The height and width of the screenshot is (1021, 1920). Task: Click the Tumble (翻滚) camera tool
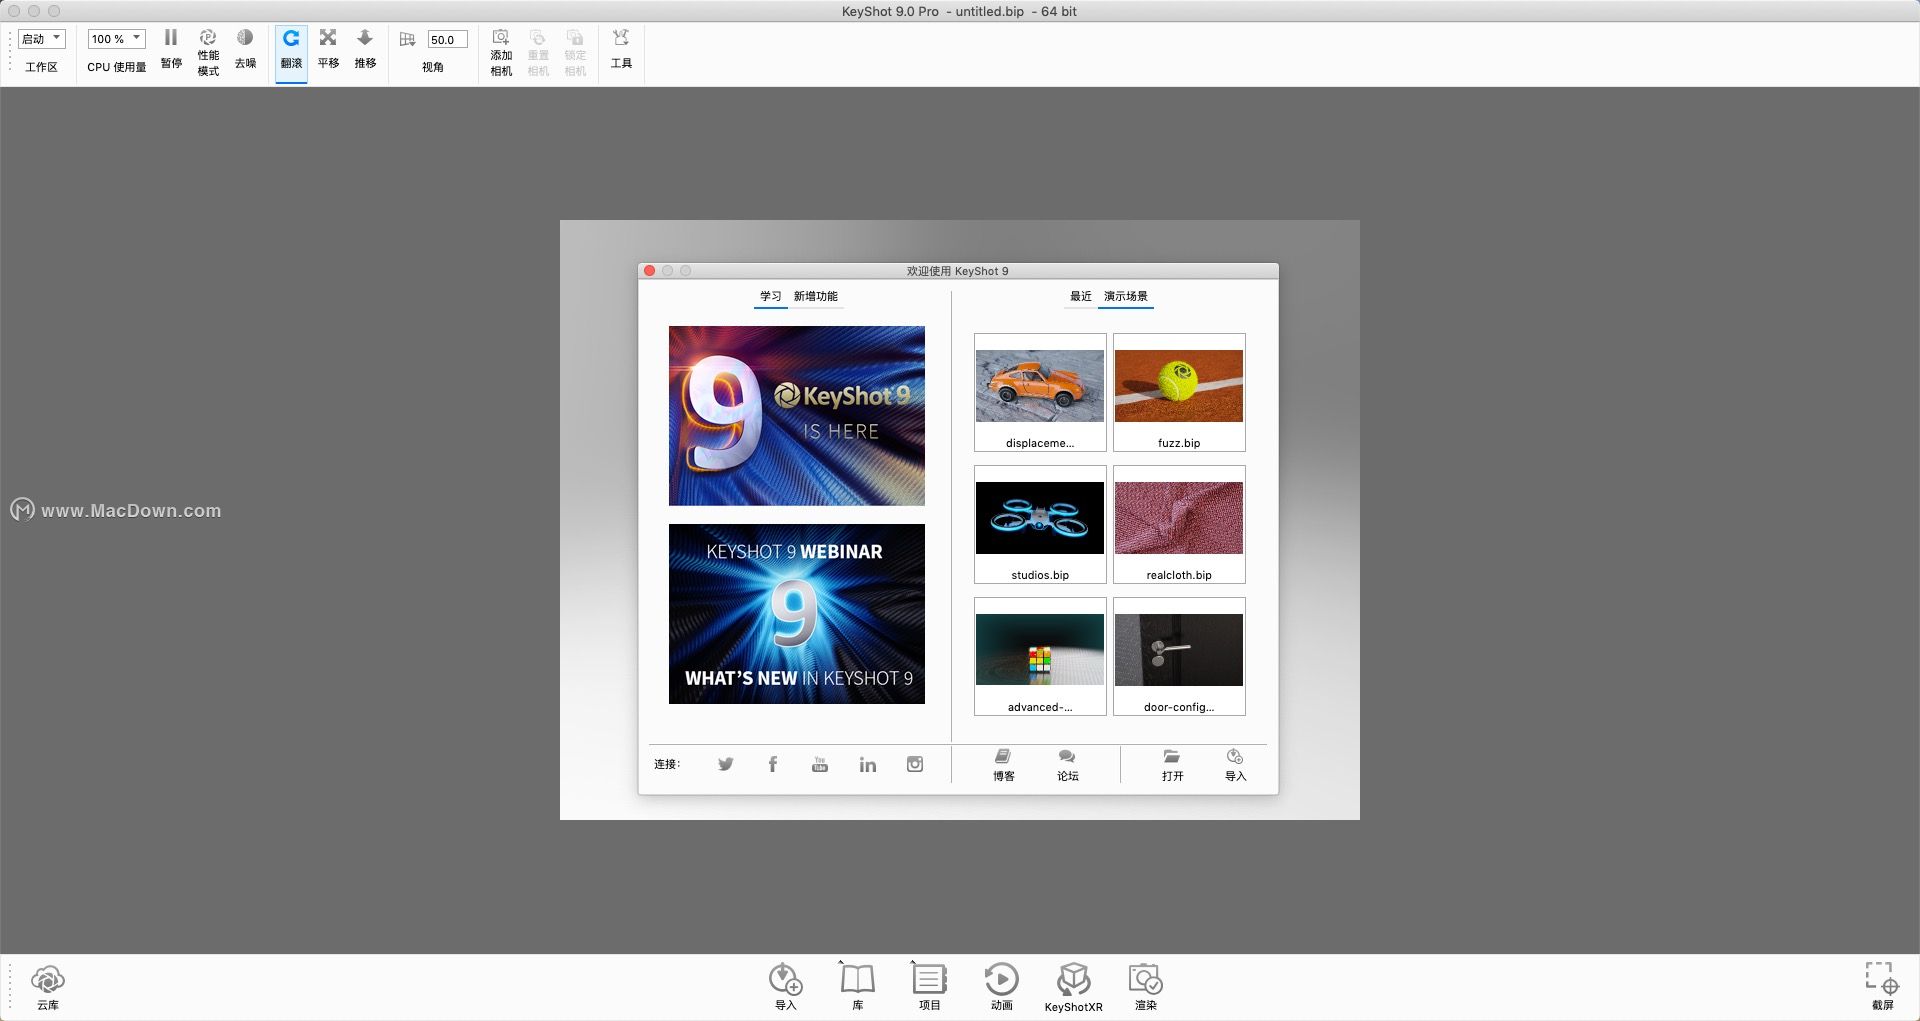click(x=291, y=48)
